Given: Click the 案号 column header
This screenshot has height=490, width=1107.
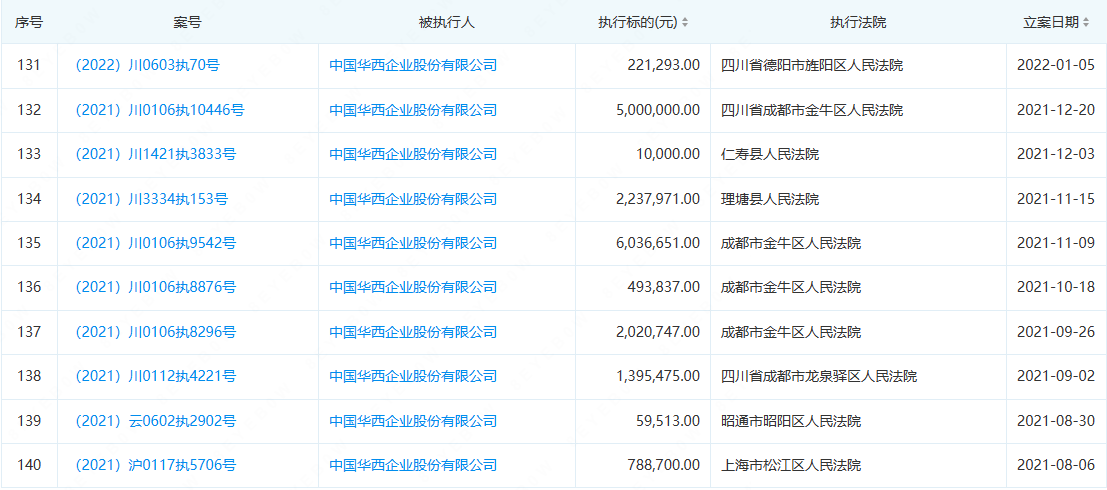Looking at the screenshot, I should pyautogui.click(x=188, y=22).
